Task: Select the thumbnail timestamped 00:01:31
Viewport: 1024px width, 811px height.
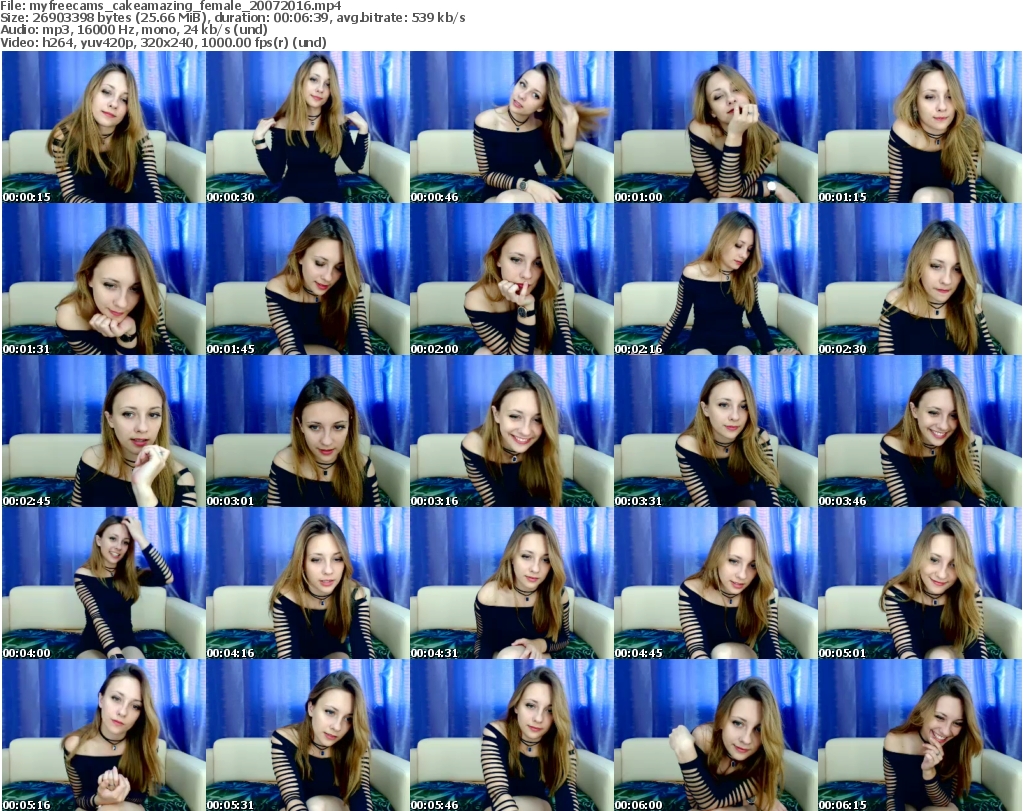Action: (104, 279)
